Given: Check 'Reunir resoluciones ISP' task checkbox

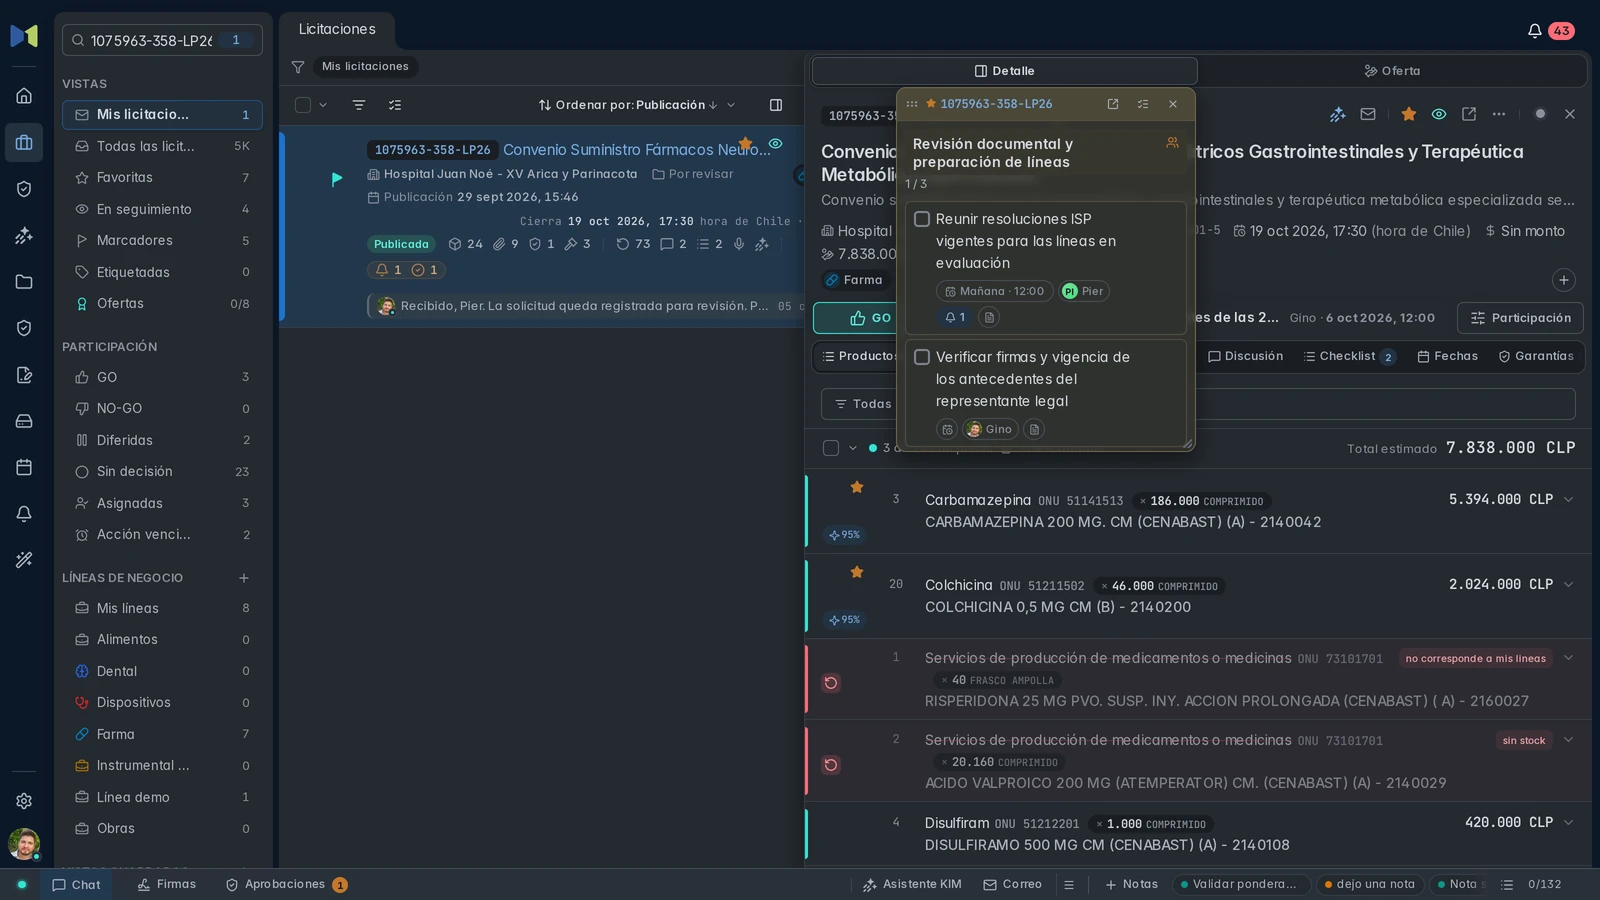Looking at the screenshot, I should point(922,219).
